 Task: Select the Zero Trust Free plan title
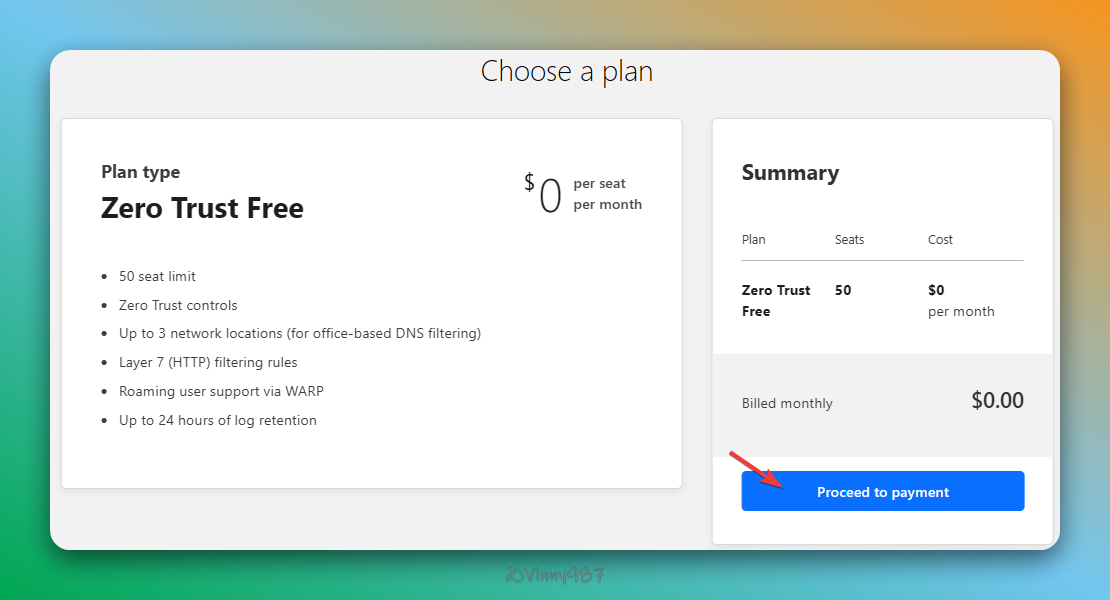tap(202, 208)
